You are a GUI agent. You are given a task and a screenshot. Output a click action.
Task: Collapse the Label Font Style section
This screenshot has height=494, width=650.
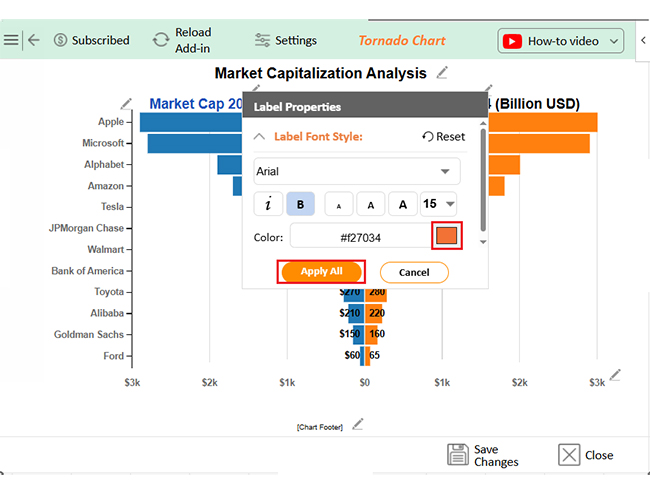point(260,136)
